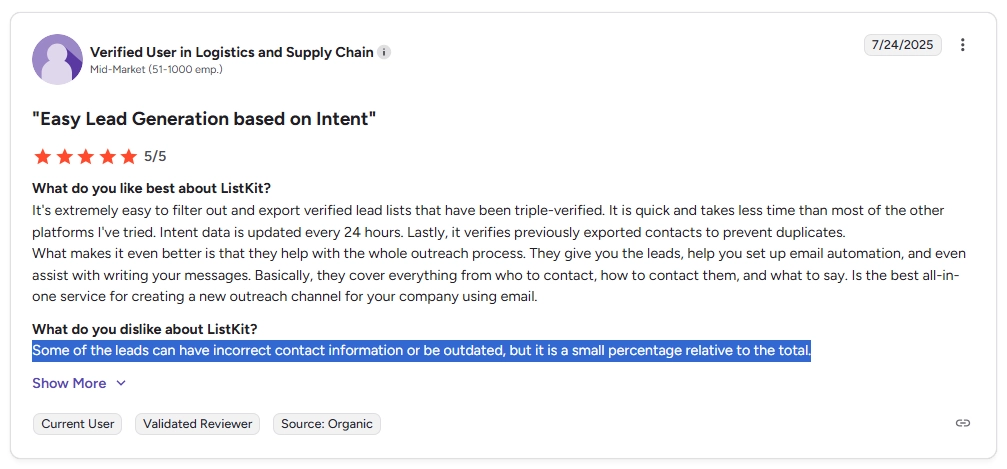Viewport: 1007px width, 469px height.
Task: Select the Current User tag
Action: 78,424
